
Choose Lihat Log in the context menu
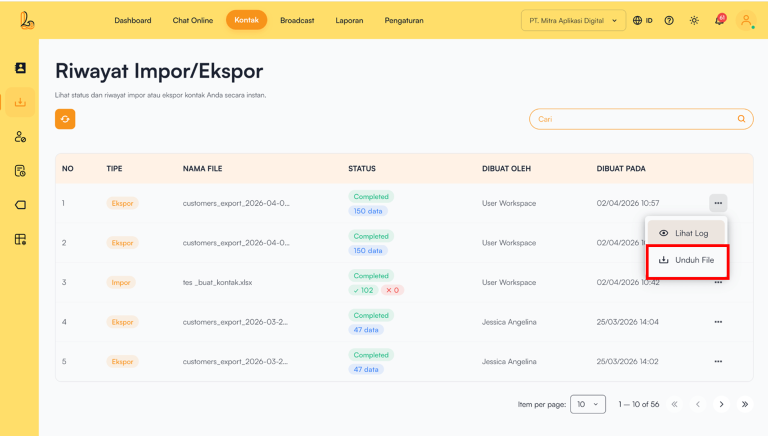pos(687,233)
